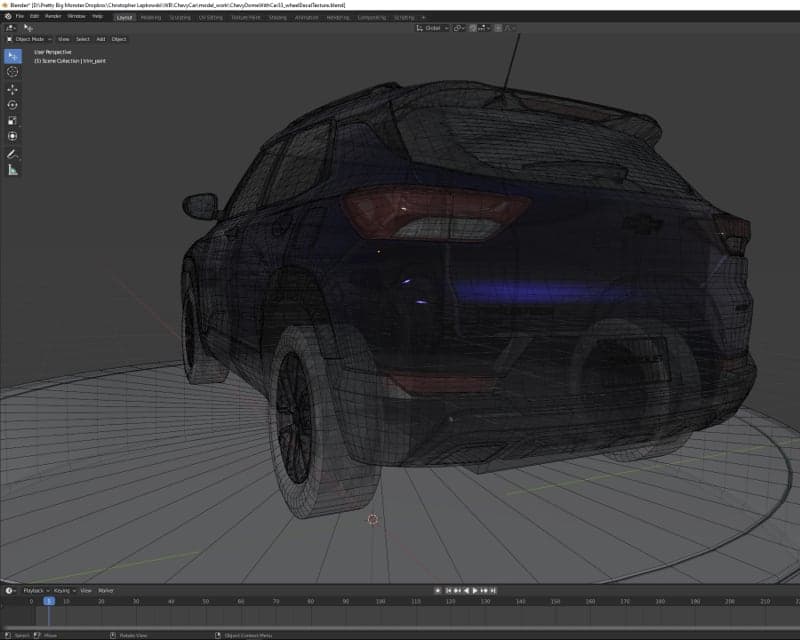Image resolution: width=800 pixels, height=640 pixels.
Task: Switch to the Compositing workspace tab
Action: tap(371, 17)
